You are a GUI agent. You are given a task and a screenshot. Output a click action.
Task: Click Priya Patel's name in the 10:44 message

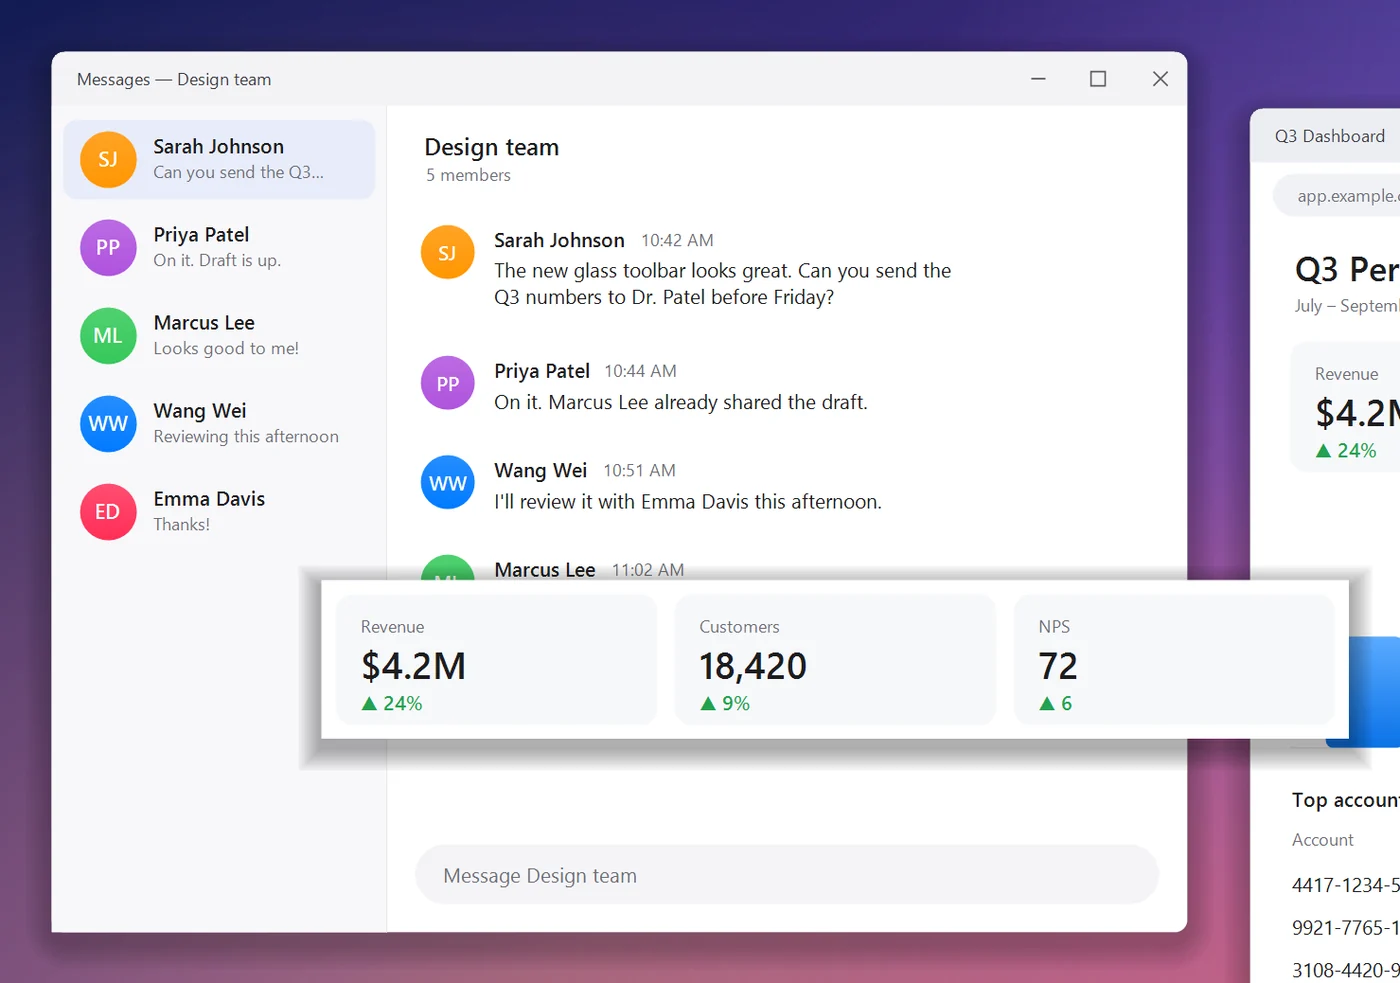pos(542,371)
